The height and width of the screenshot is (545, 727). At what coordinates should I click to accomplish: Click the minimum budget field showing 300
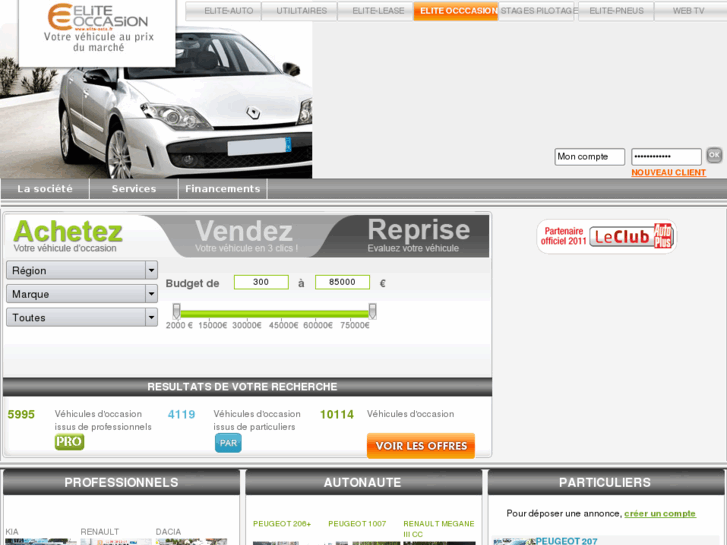261,282
